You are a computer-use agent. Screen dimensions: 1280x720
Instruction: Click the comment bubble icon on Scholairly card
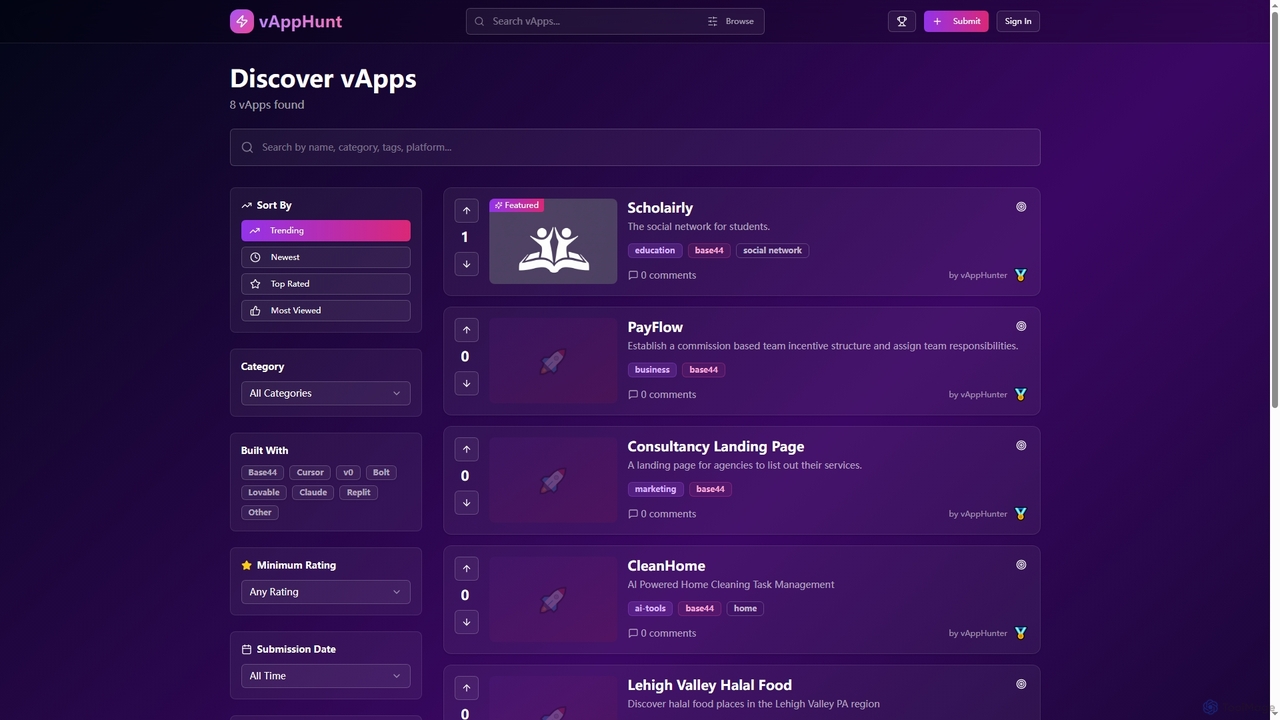click(x=633, y=275)
